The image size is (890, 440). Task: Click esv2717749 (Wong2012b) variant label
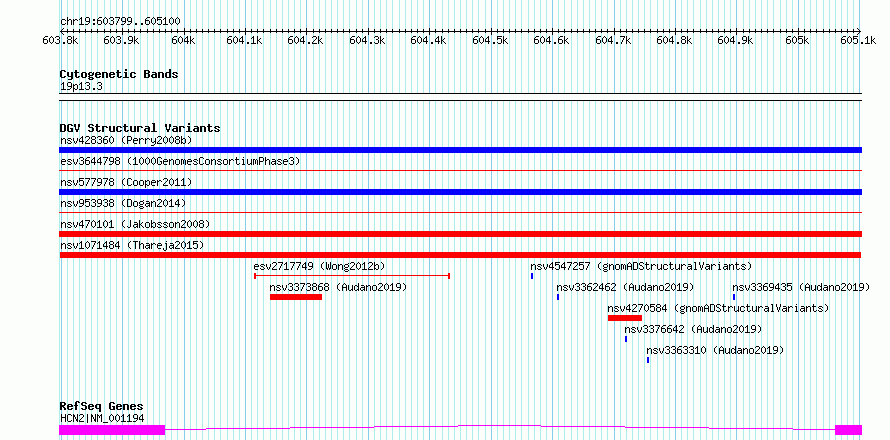point(320,266)
